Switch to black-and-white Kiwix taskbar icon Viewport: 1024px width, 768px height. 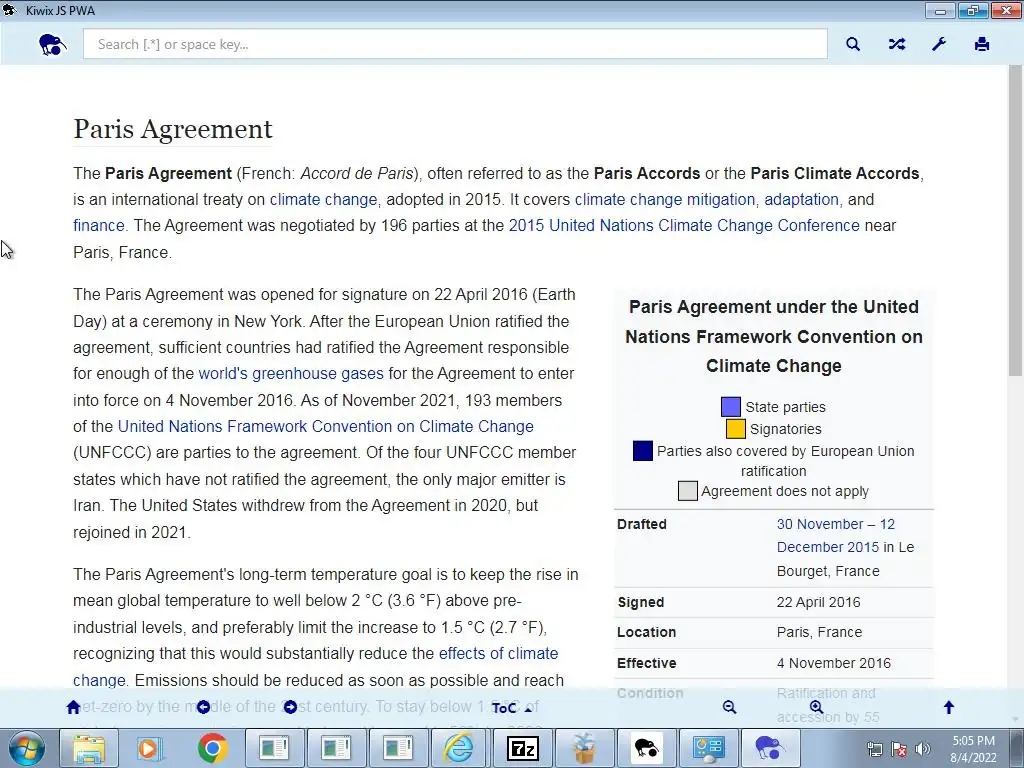[645, 748]
